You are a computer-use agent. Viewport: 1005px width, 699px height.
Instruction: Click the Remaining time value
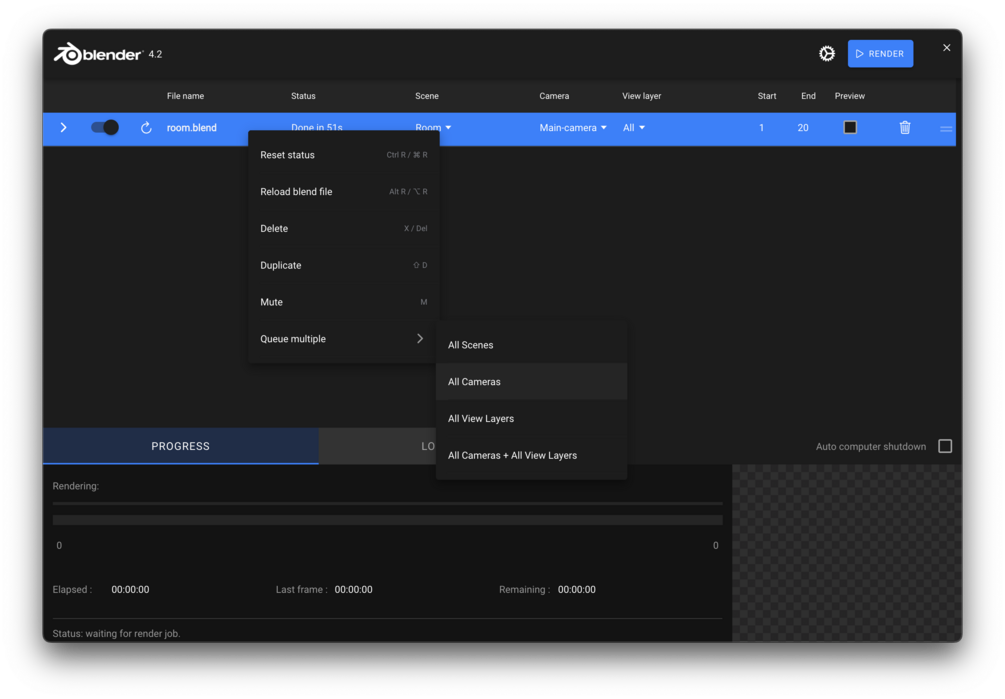click(x=576, y=589)
